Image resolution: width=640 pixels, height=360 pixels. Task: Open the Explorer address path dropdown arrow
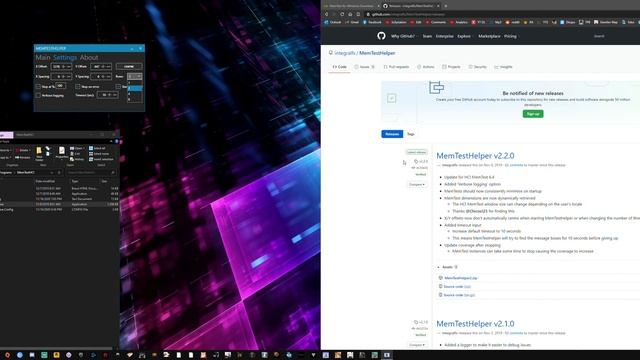coord(52,173)
